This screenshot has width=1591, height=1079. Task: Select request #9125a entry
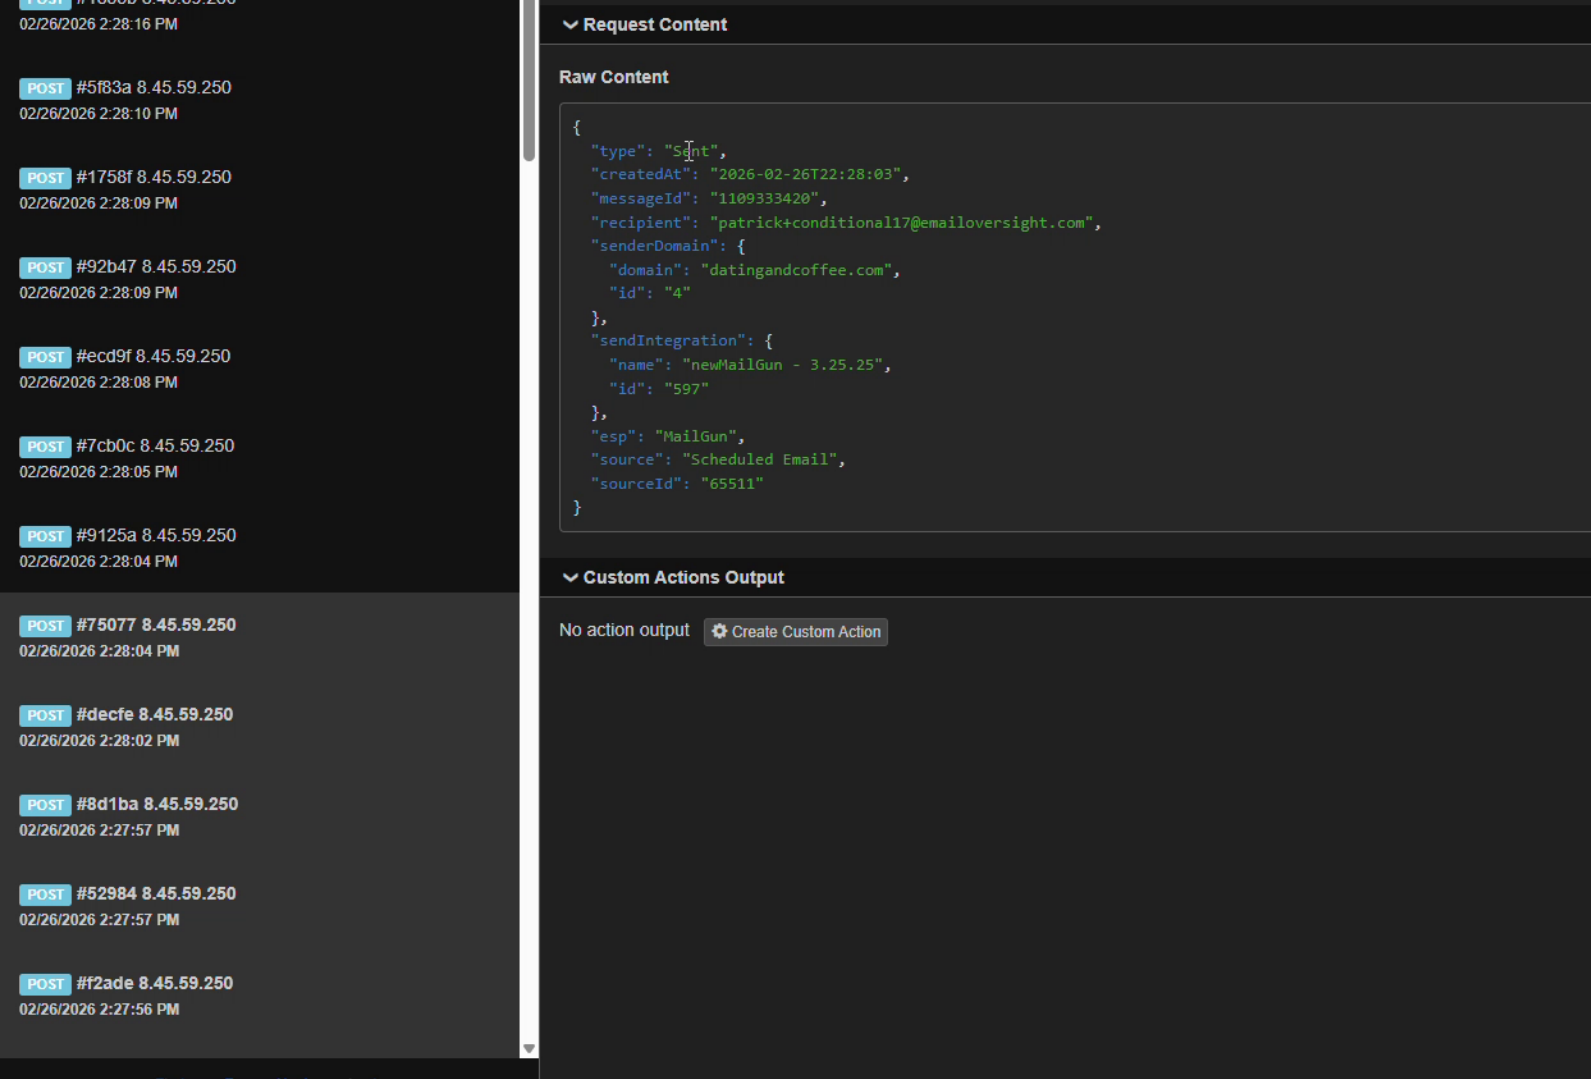(260, 548)
